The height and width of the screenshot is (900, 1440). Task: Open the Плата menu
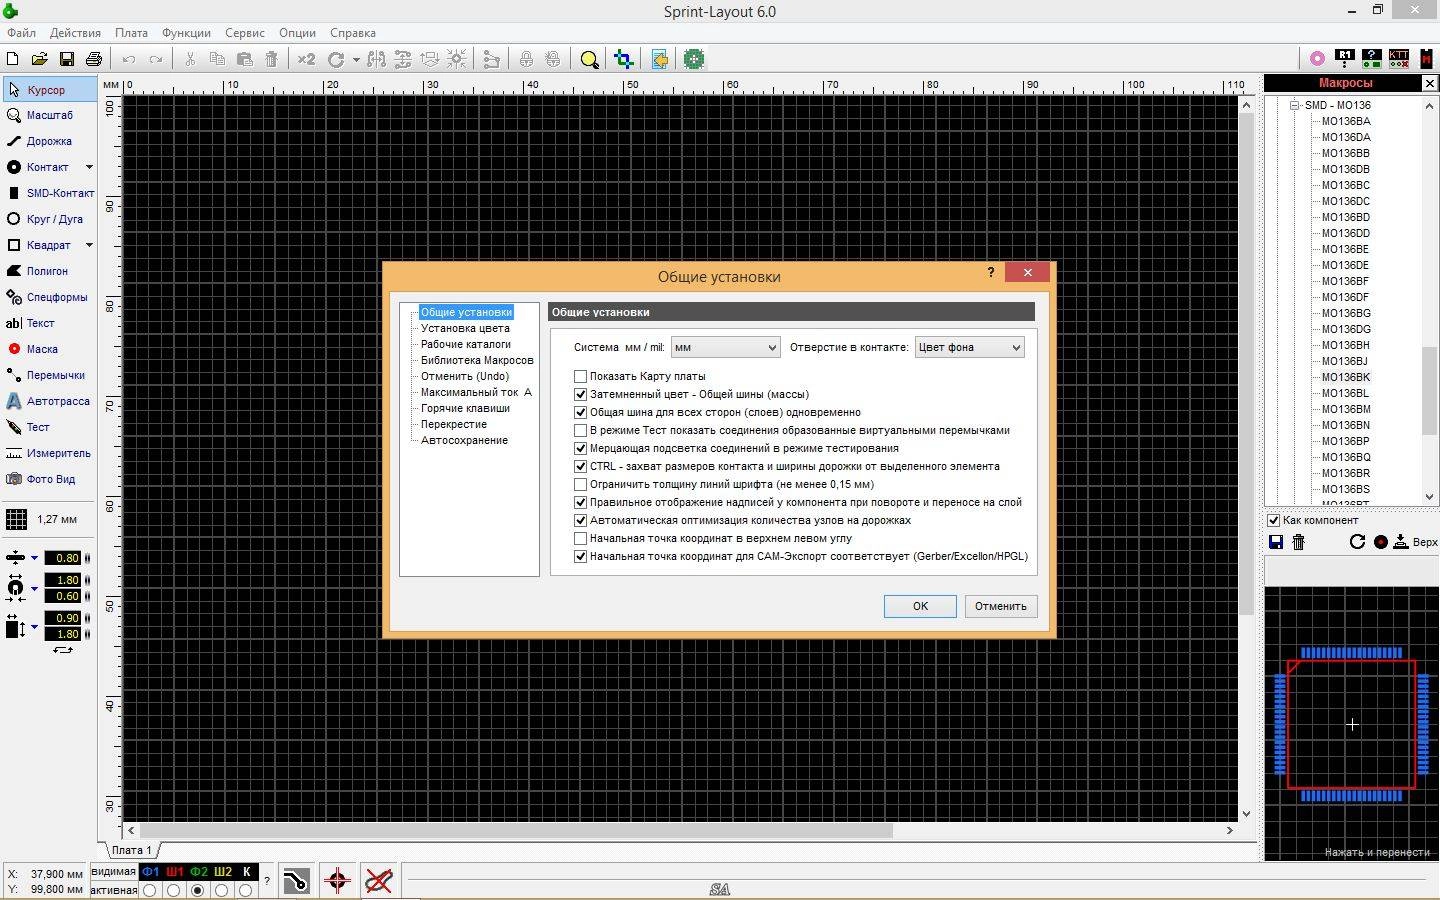click(x=131, y=33)
